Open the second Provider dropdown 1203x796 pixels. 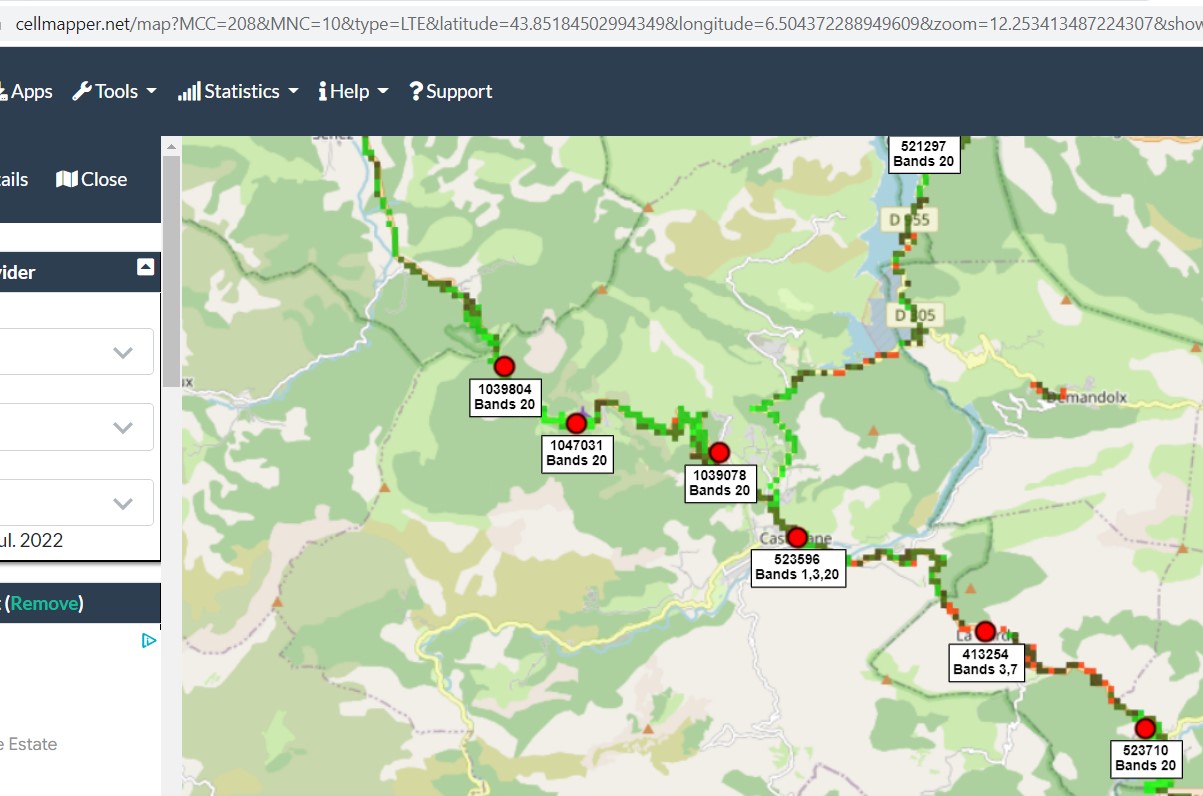[77, 427]
